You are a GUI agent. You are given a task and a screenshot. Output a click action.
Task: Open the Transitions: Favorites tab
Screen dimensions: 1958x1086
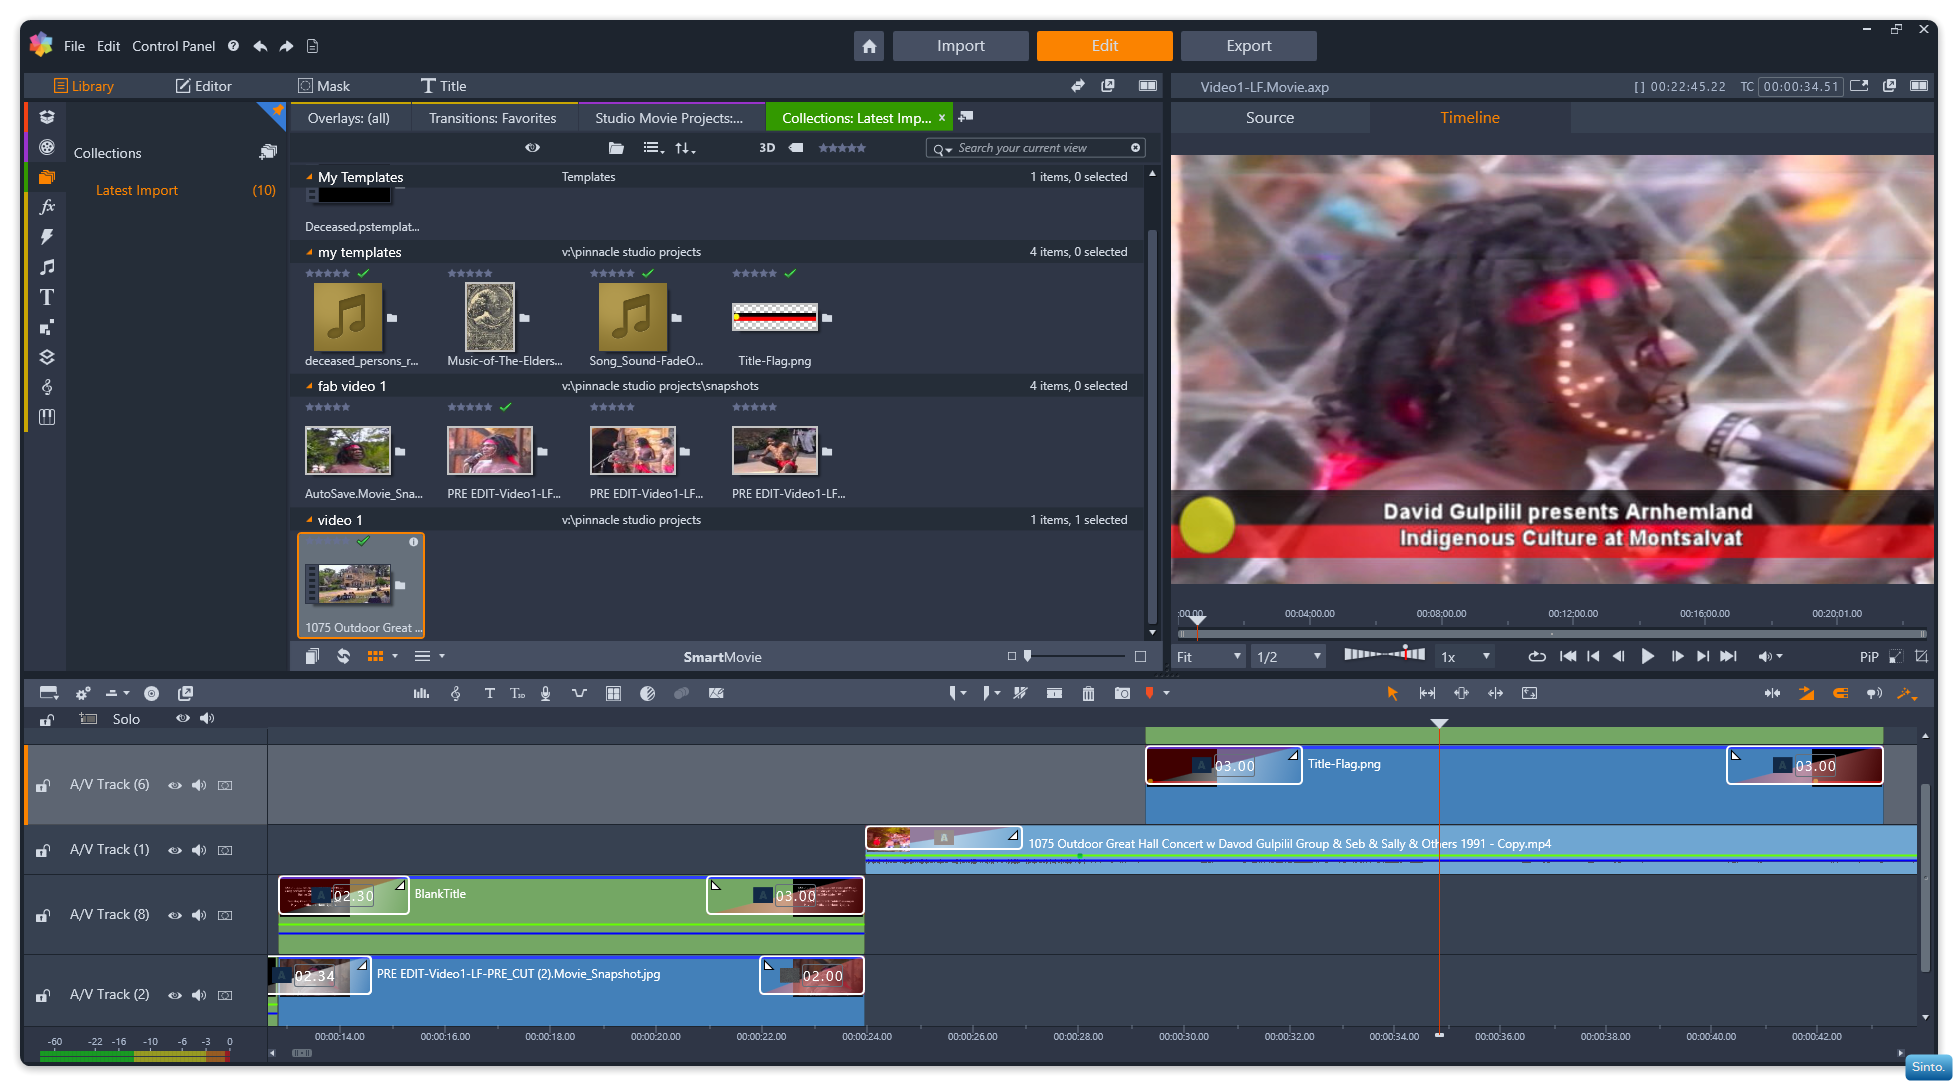(x=492, y=118)
